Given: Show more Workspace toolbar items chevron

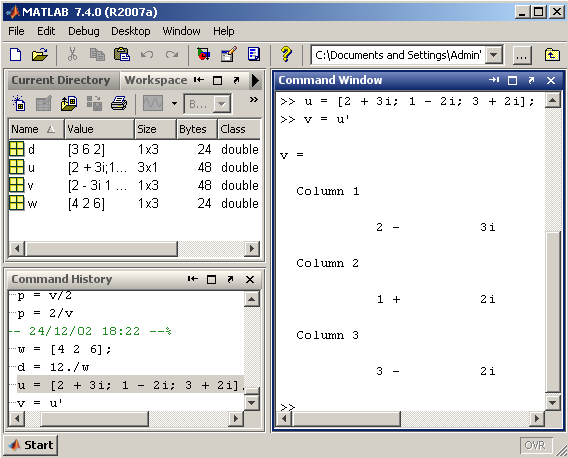Looking at the screenshot, I should pyautogui.click(x=254, y=99).
